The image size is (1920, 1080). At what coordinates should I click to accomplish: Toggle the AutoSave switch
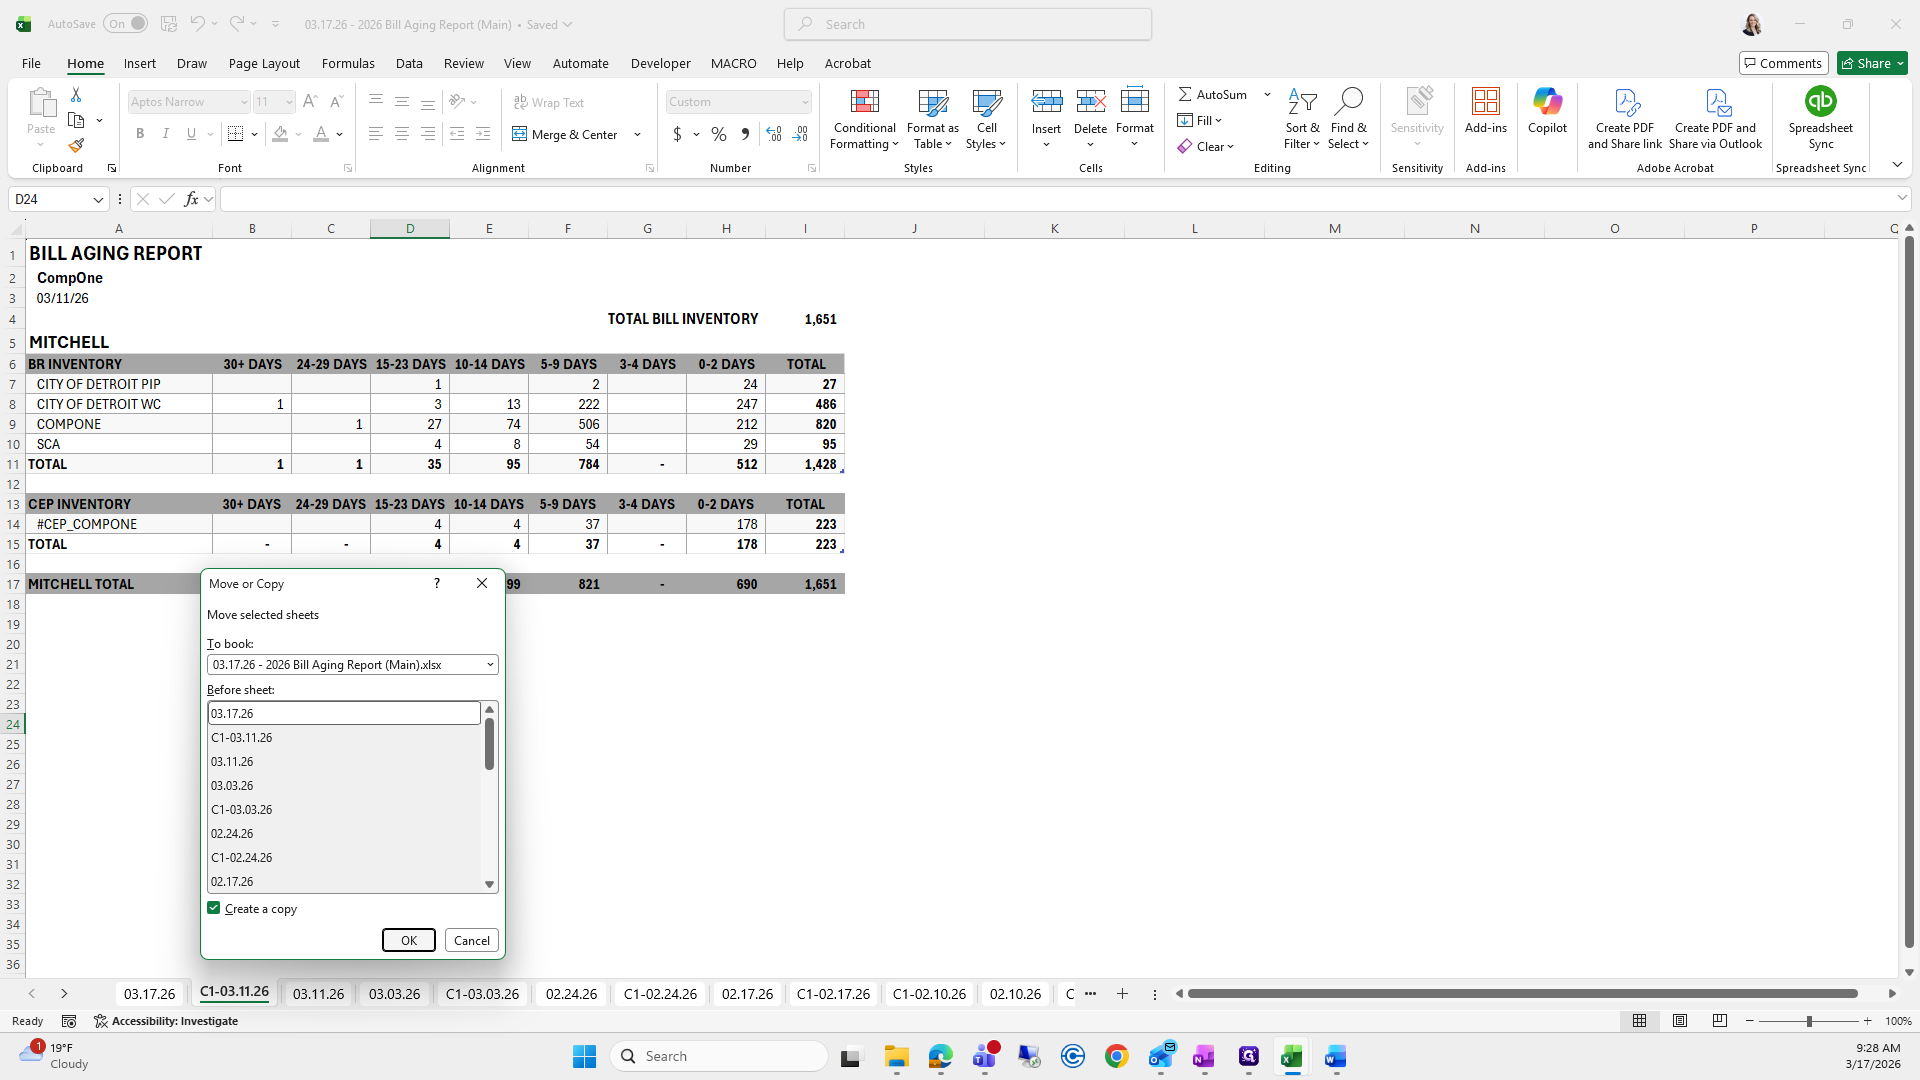pos(126,24)
